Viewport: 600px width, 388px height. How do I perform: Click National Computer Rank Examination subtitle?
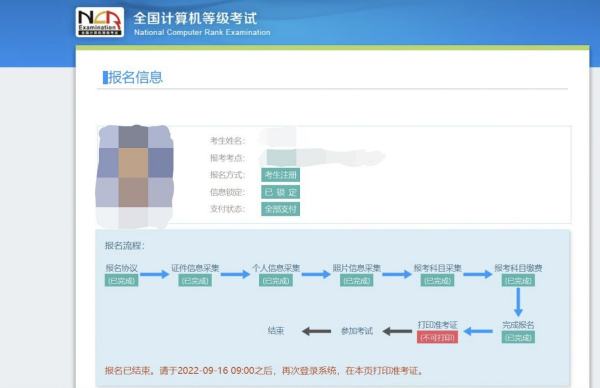coord(202,32)
